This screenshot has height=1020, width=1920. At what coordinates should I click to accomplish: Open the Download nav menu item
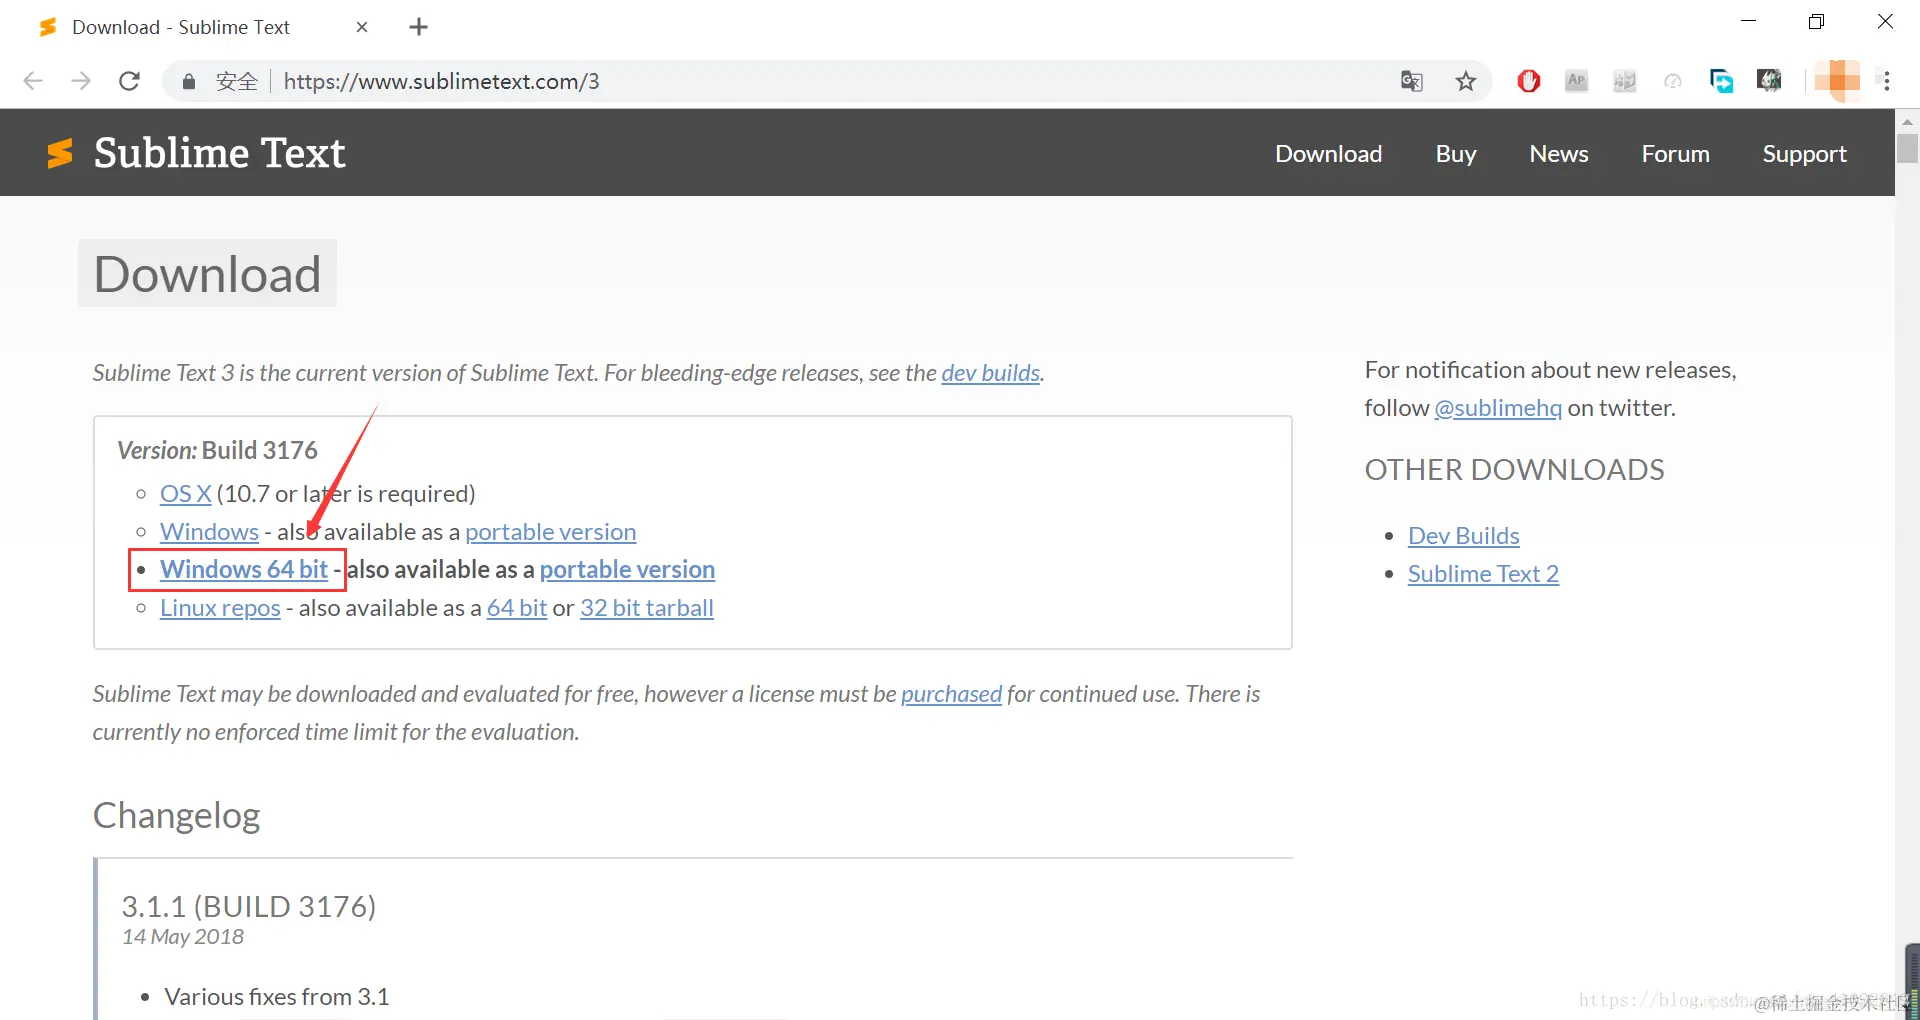[1328, 154]
